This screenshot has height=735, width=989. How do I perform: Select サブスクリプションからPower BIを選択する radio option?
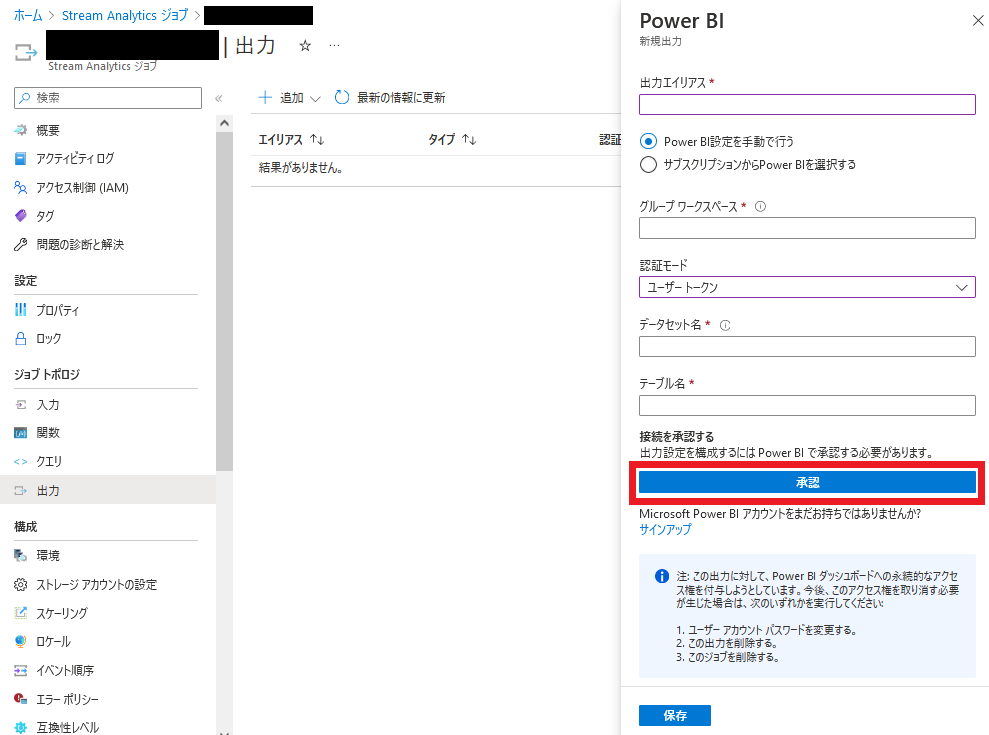648,165
